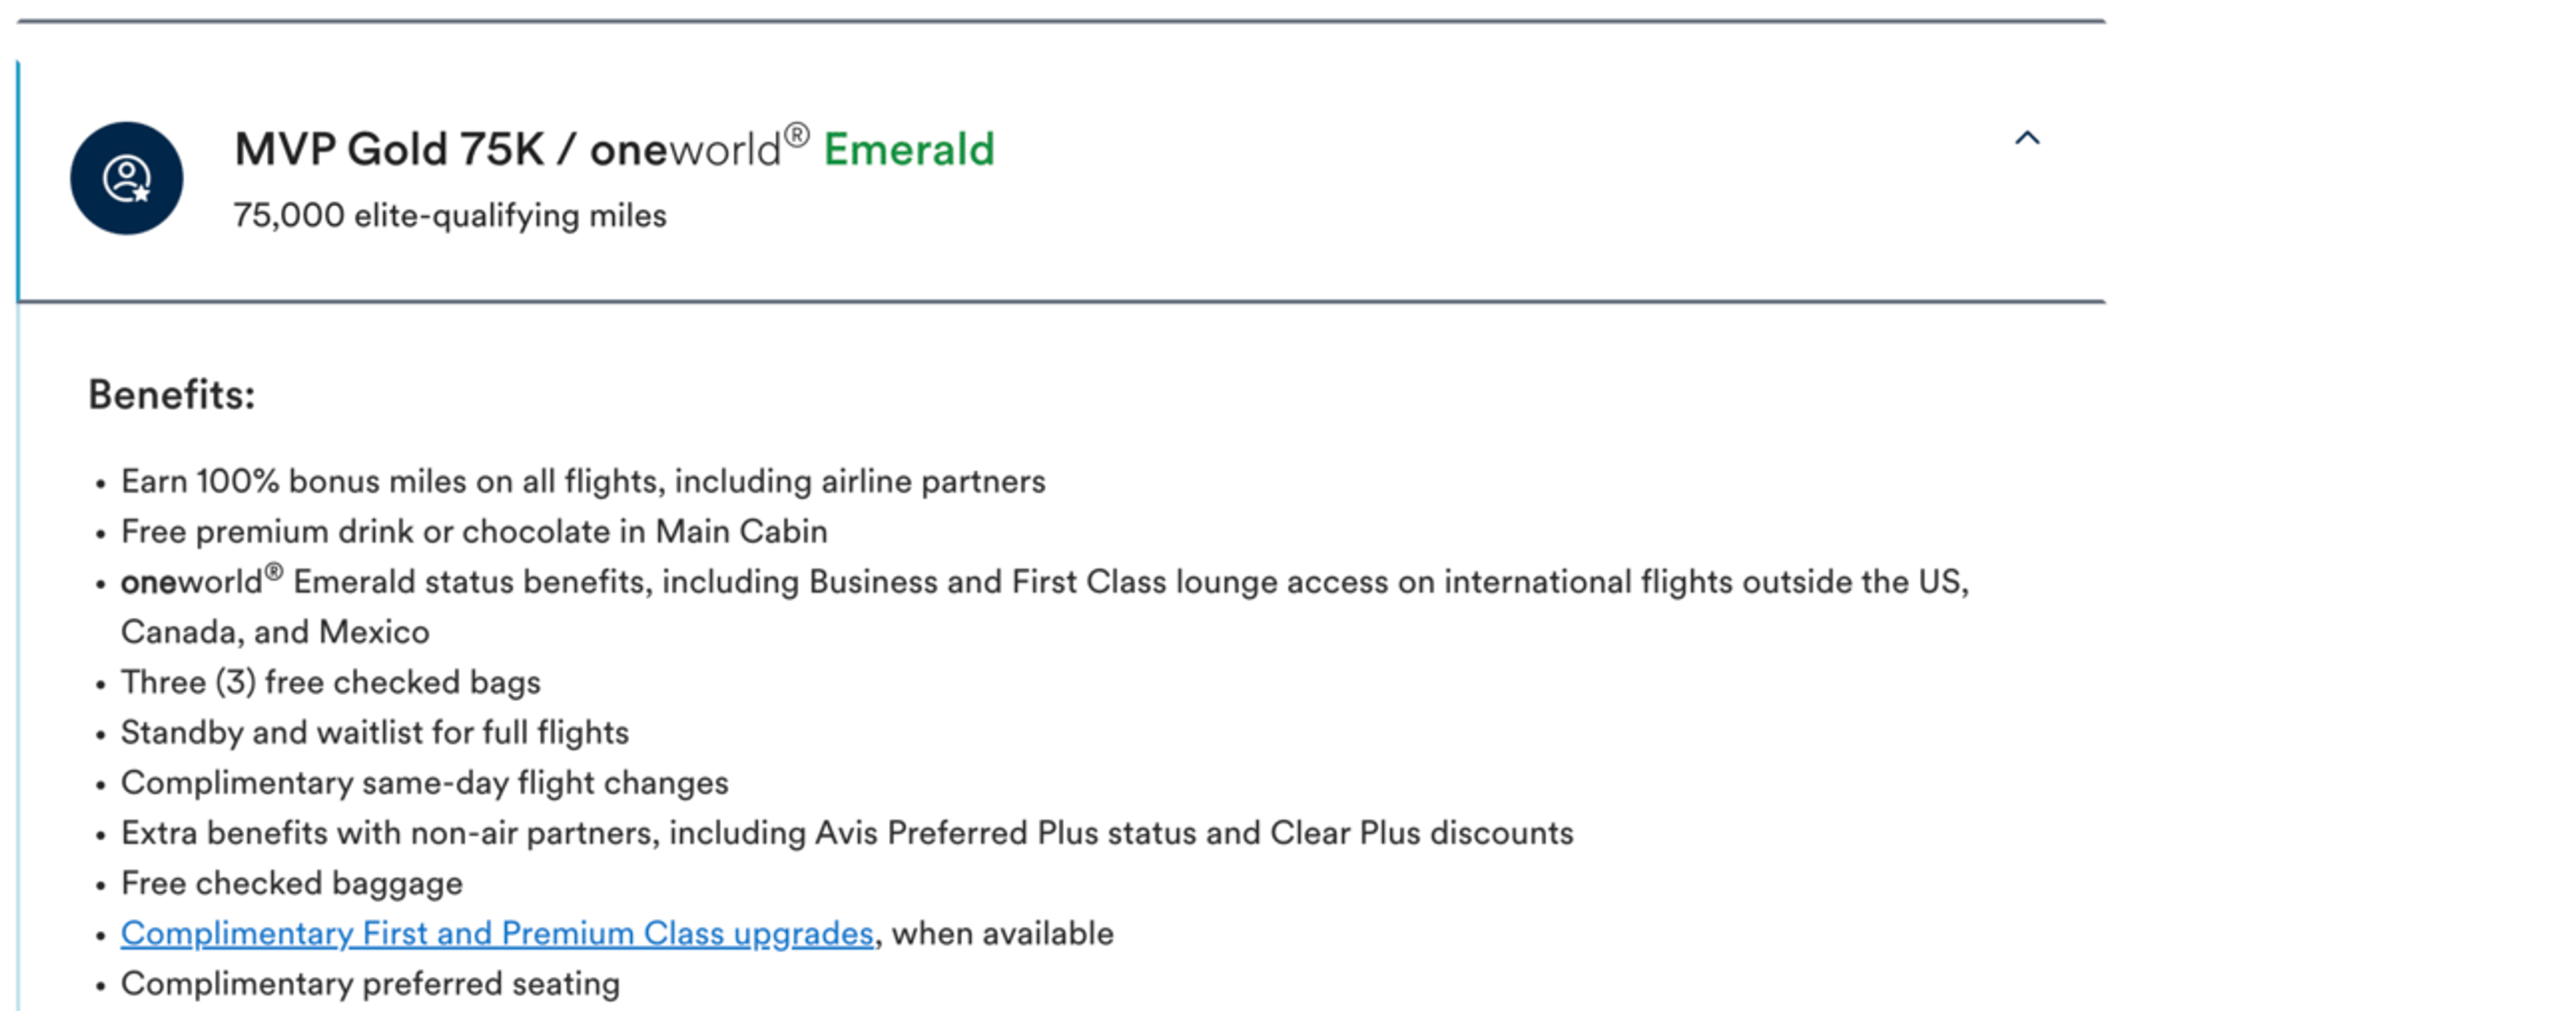Click the oneworld Emerald status benefits bullet
This screenshot has height=1011, width=2576.
pyautogui.click(x=1045, y=582)
